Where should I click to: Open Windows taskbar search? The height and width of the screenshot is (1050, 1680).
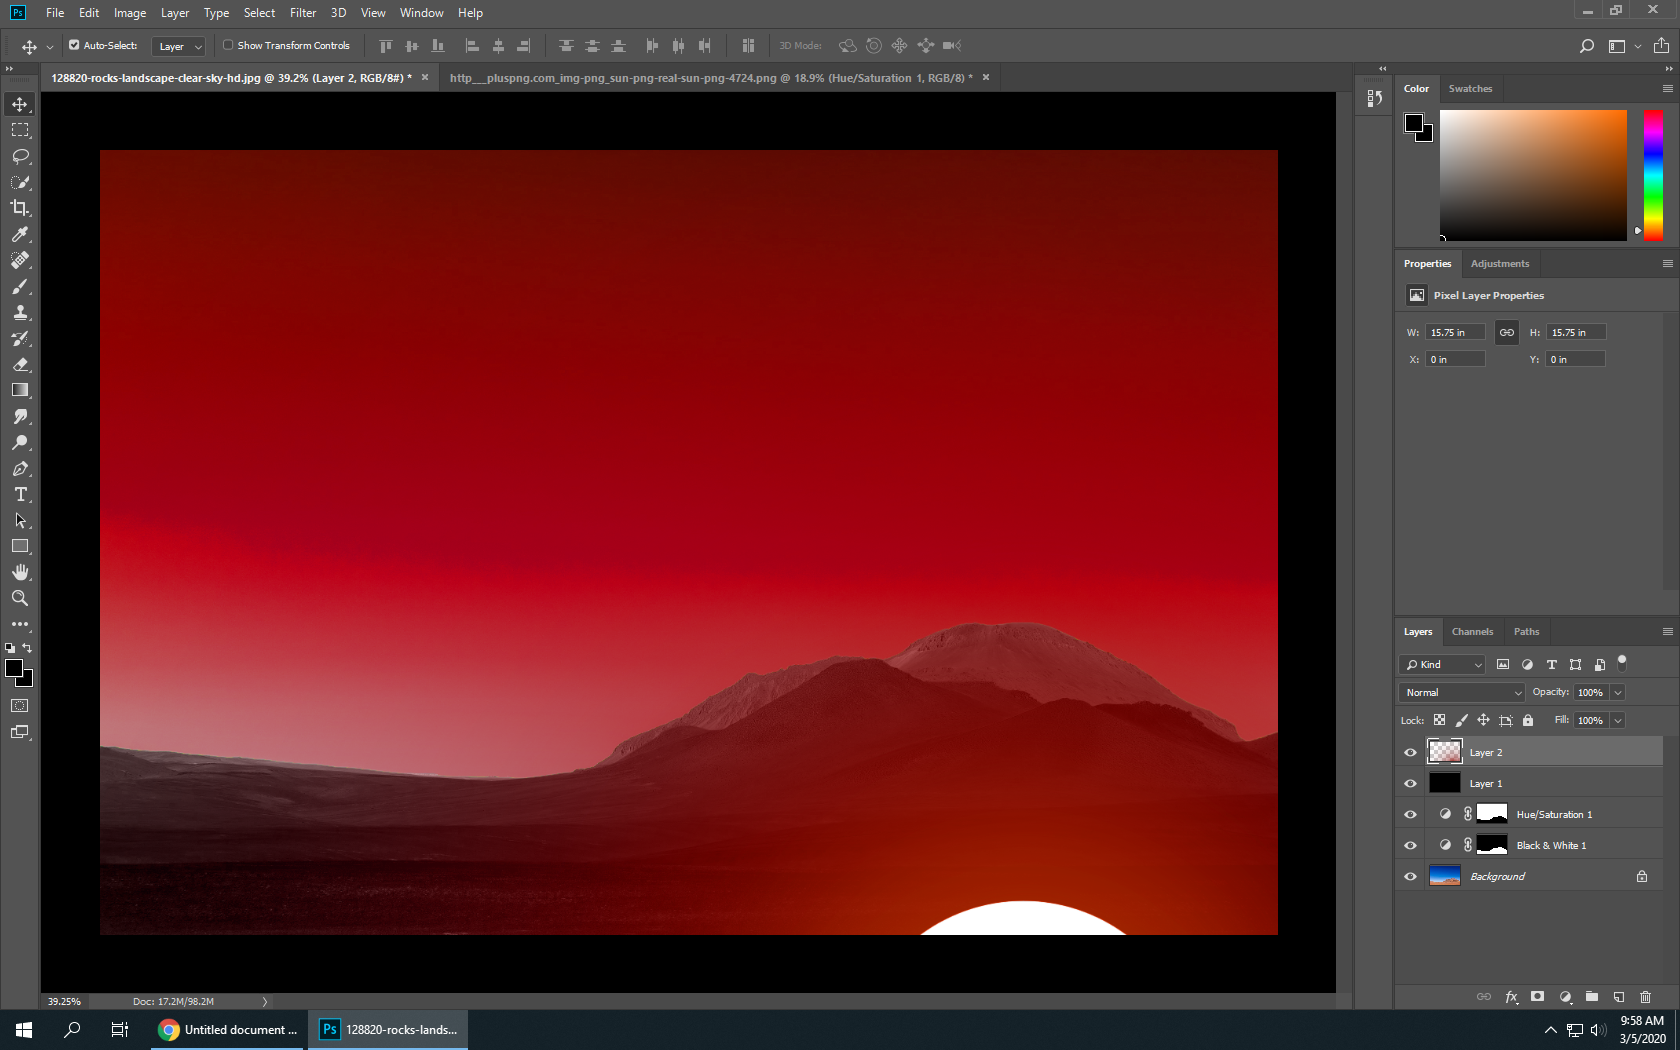click(x=72, y=1029)
